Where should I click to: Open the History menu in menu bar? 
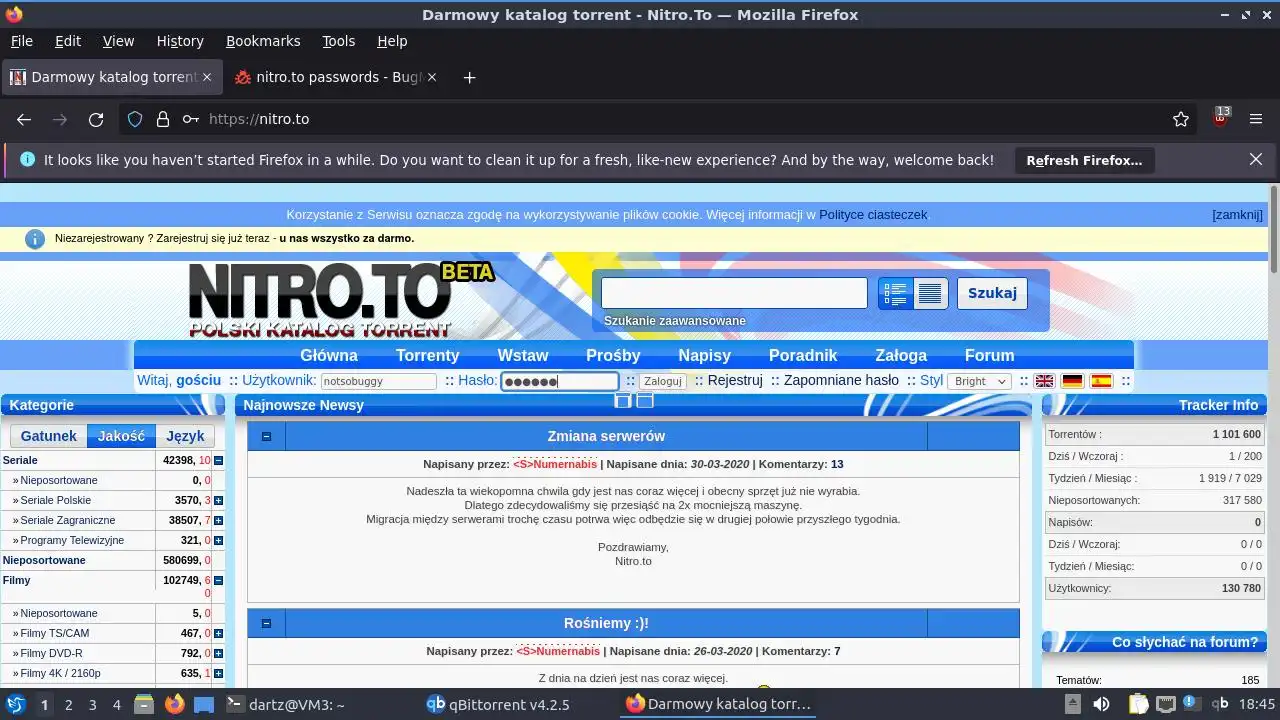coord(180,41)
